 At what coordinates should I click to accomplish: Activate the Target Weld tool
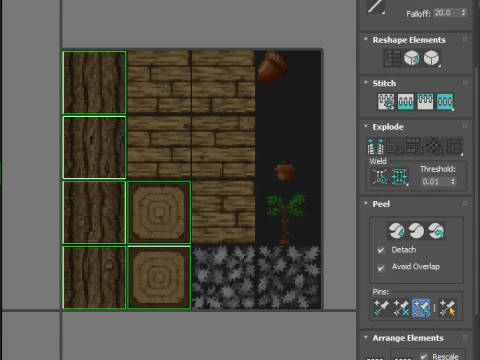tap(380, 177)
